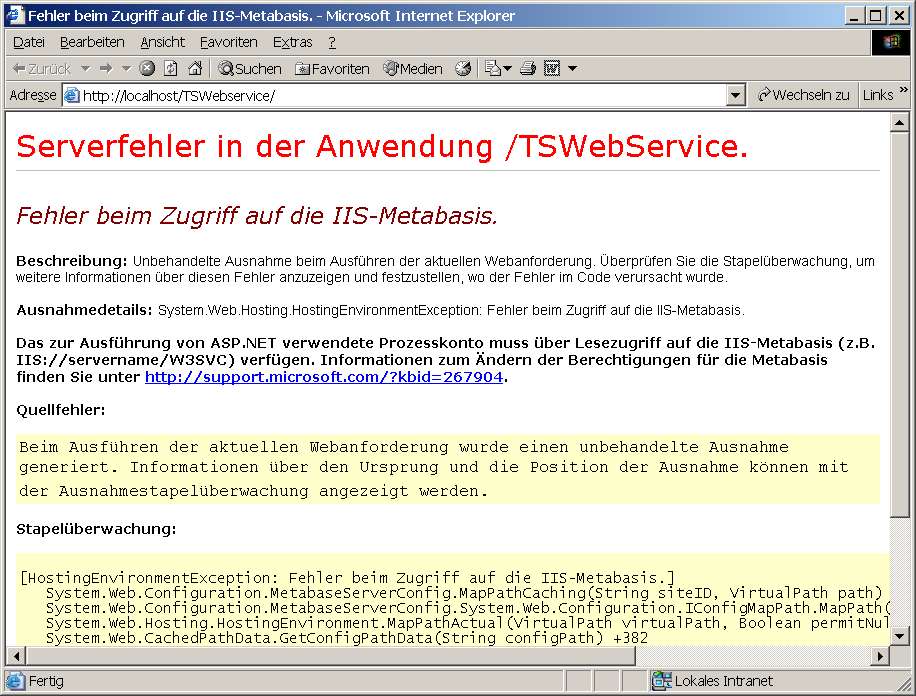Click the Wechseln zu button

[803, 95]
